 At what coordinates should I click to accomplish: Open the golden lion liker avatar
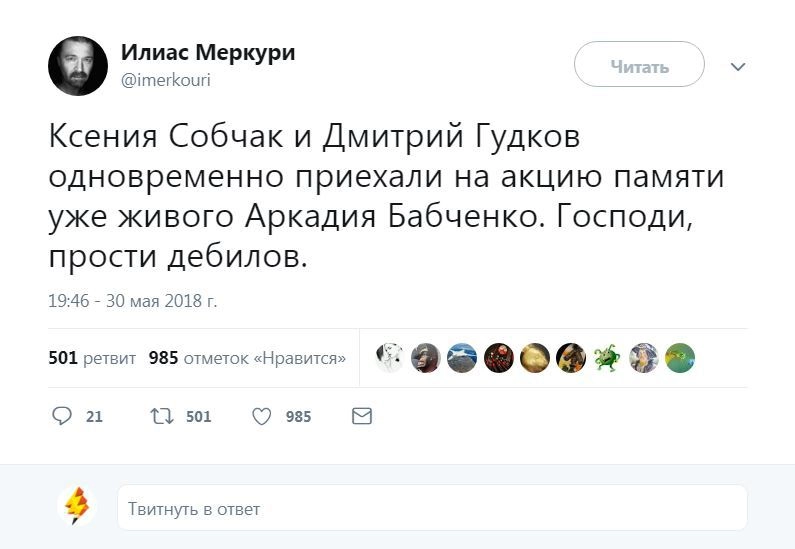pos(535,358)
